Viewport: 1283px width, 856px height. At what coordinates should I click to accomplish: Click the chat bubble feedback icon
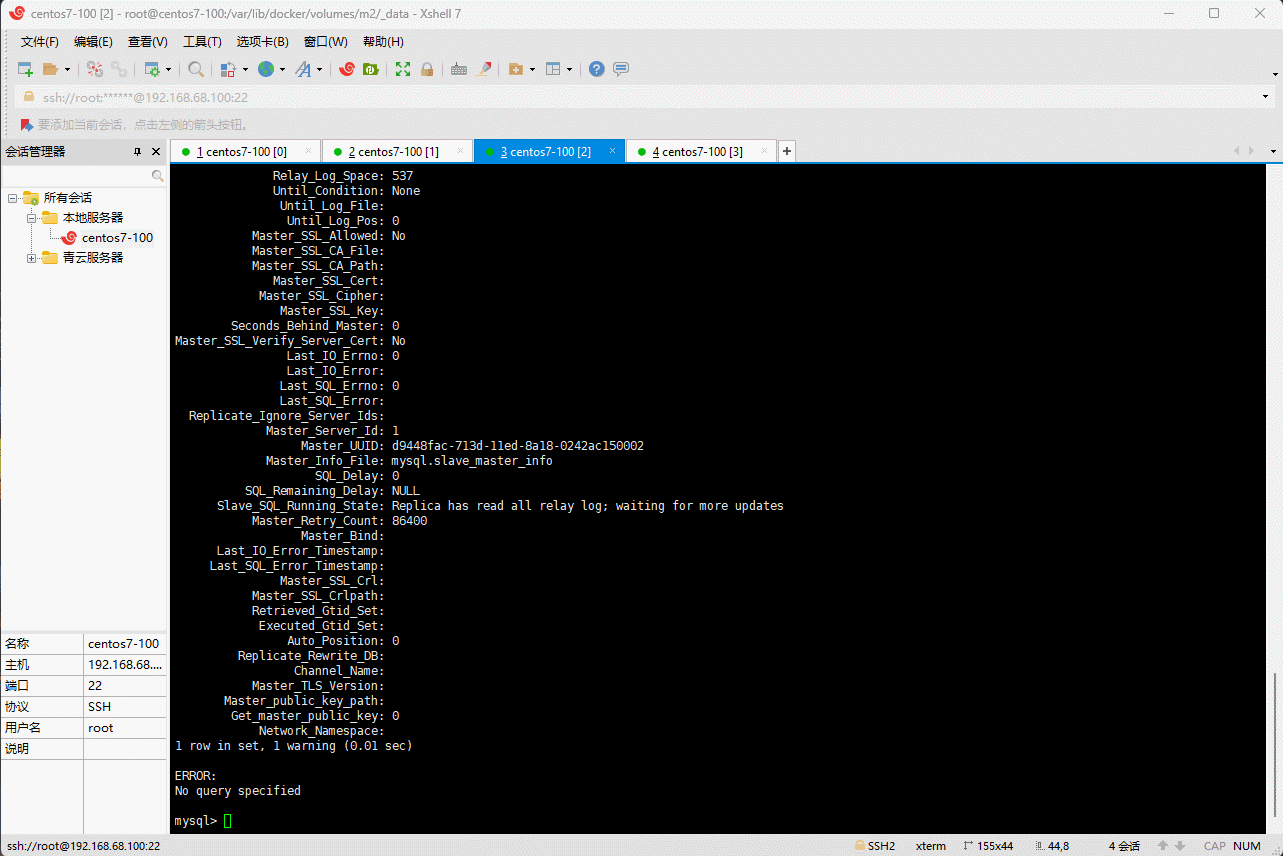pos(621,69)
